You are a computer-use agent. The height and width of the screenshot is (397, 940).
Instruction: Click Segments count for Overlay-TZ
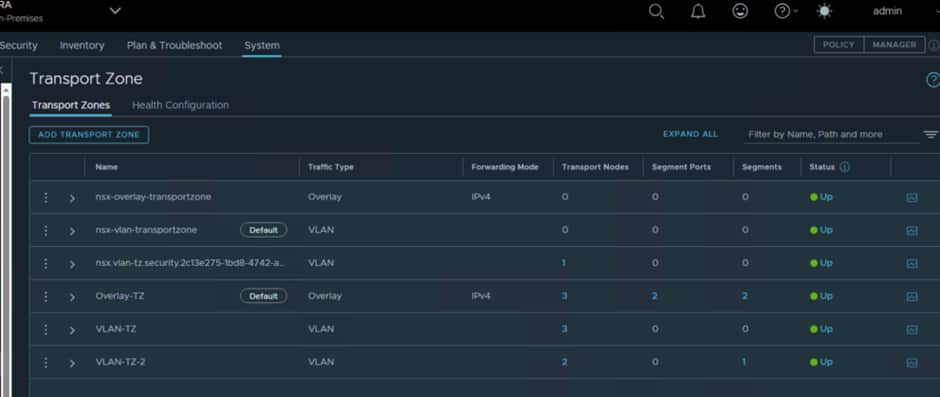pos(745,296)
